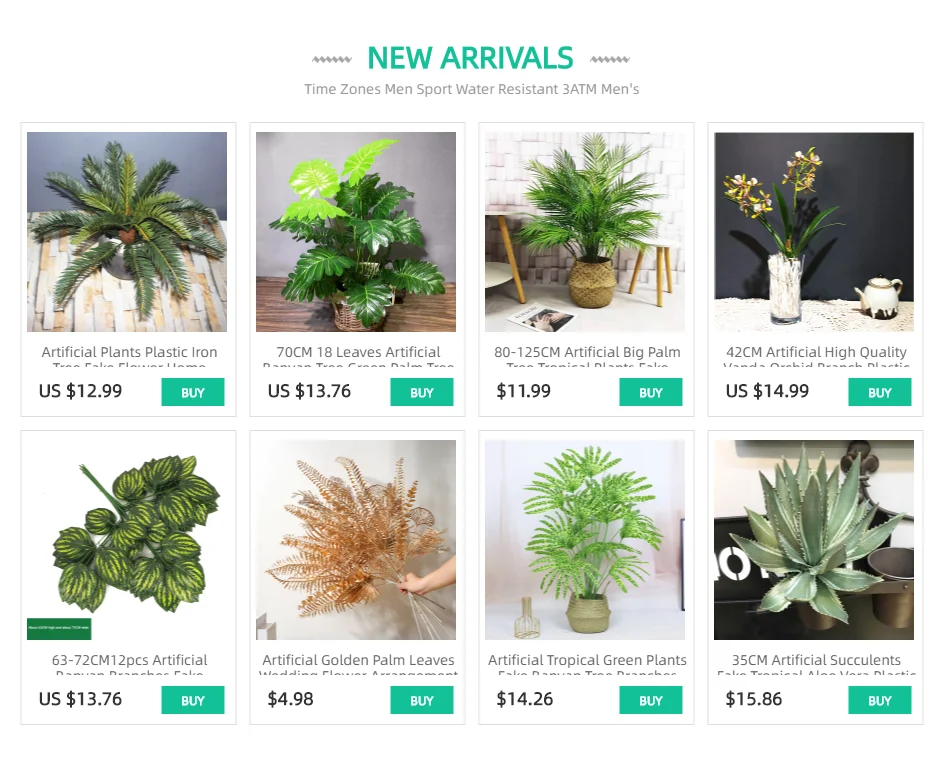Click the NEW ARRIVALS heading
944x769 pixels.
click(x=470, y=58)
